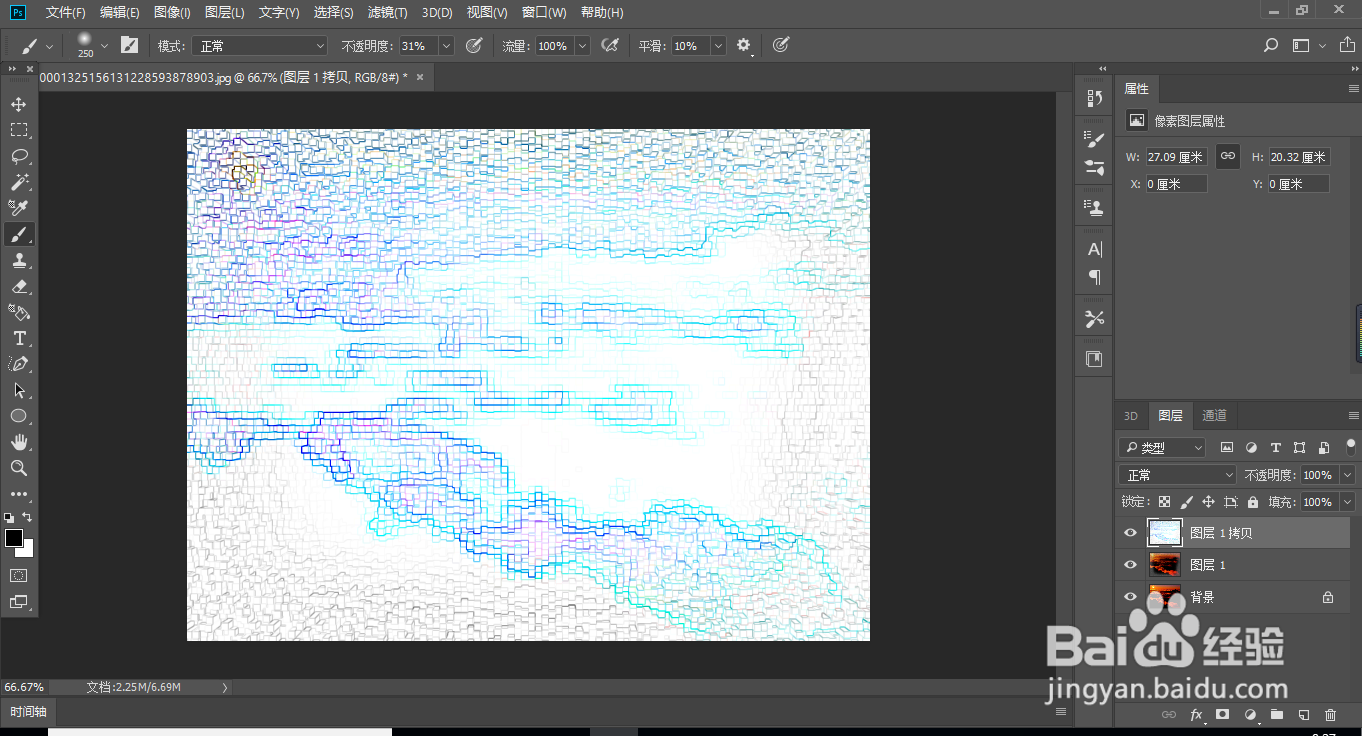Select the Horizontal Type tool
Viewport: 1362px width, 736px height.
[19, 338]
